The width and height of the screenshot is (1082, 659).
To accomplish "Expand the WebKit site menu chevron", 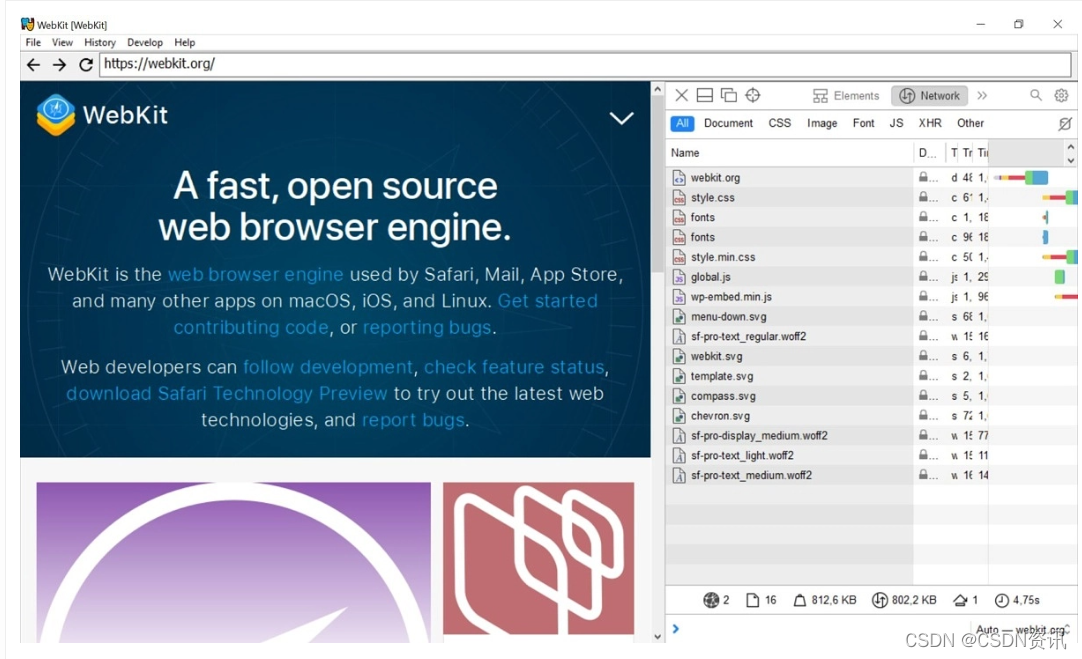I will coord(621,118).
